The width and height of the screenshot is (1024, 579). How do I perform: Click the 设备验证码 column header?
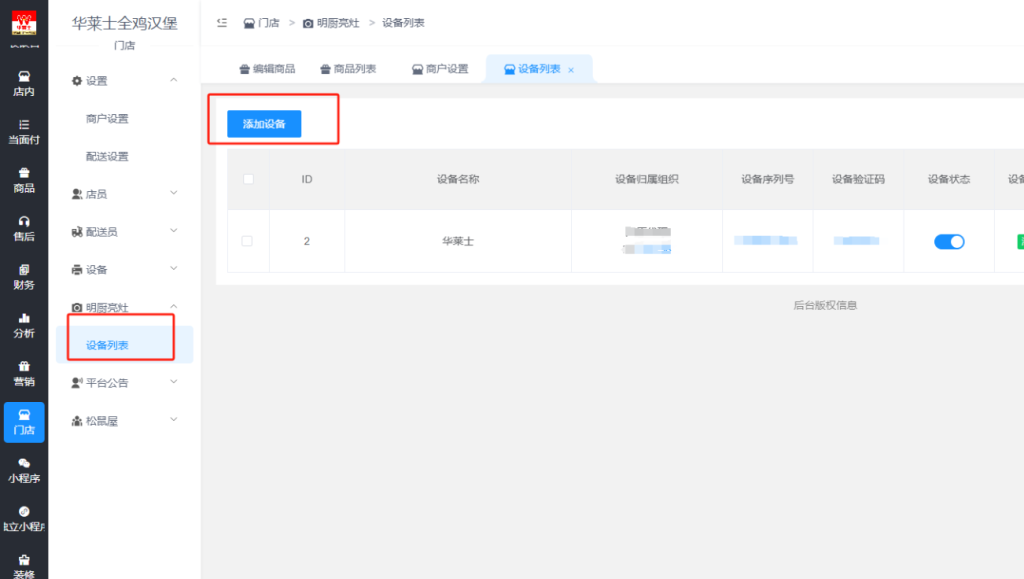(858, 179)
